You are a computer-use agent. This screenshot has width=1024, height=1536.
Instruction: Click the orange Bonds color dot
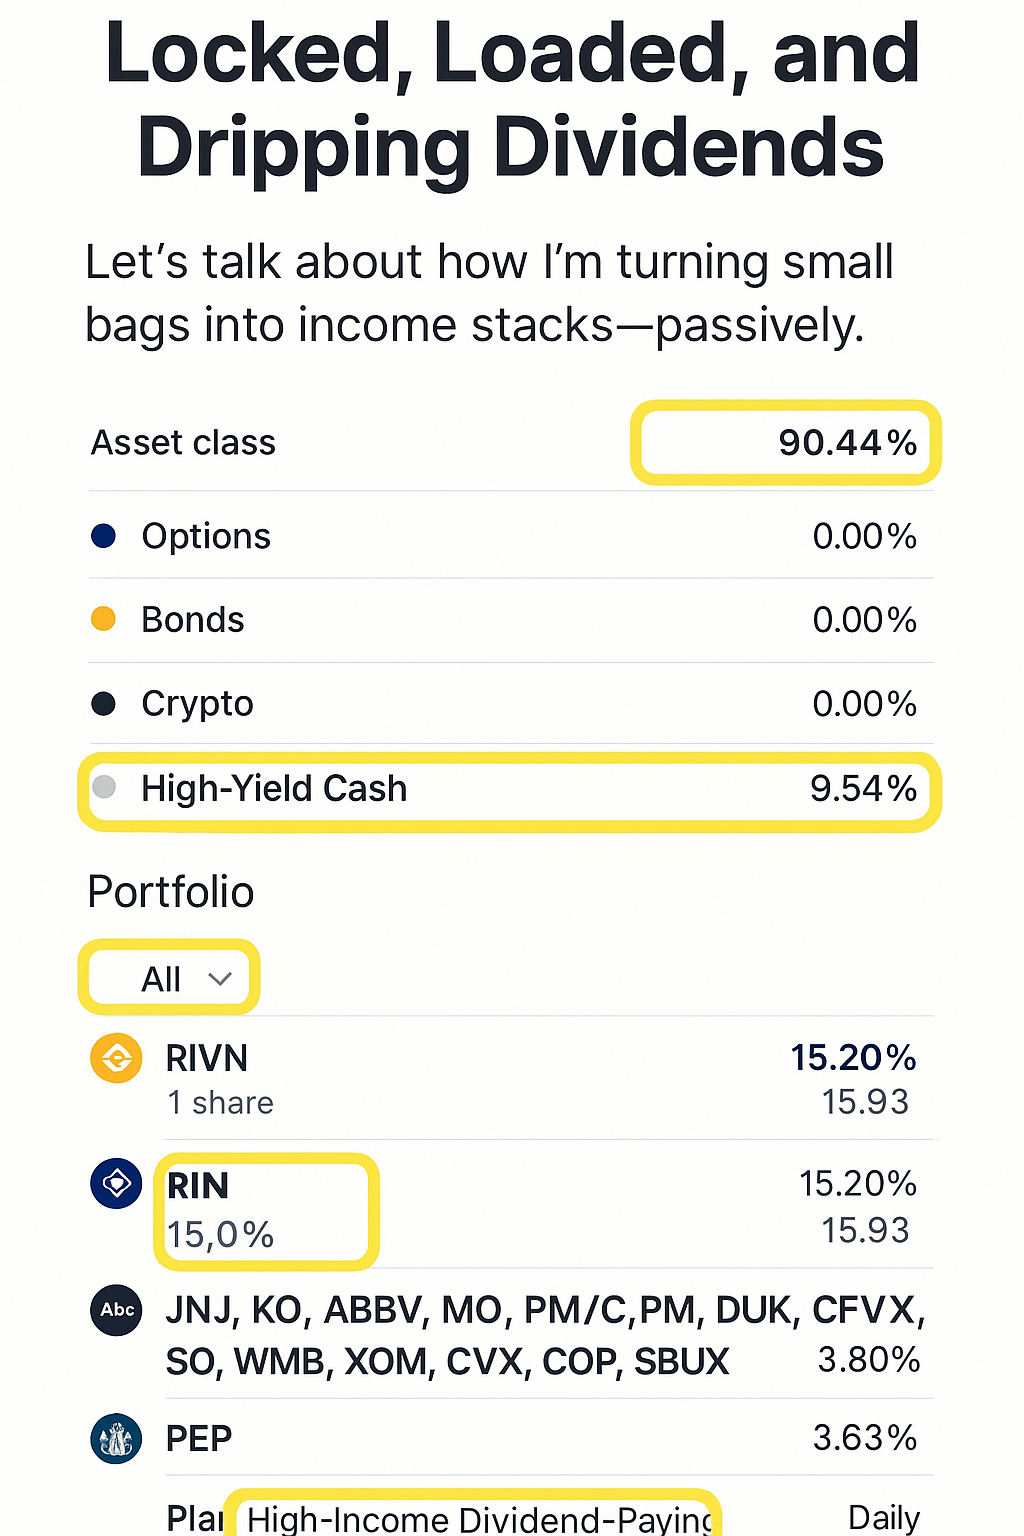click(x=103, y=619)
